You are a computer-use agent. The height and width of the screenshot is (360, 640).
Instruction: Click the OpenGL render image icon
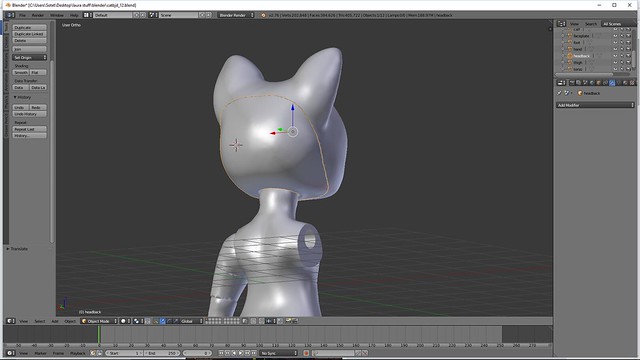coord(289,321)
